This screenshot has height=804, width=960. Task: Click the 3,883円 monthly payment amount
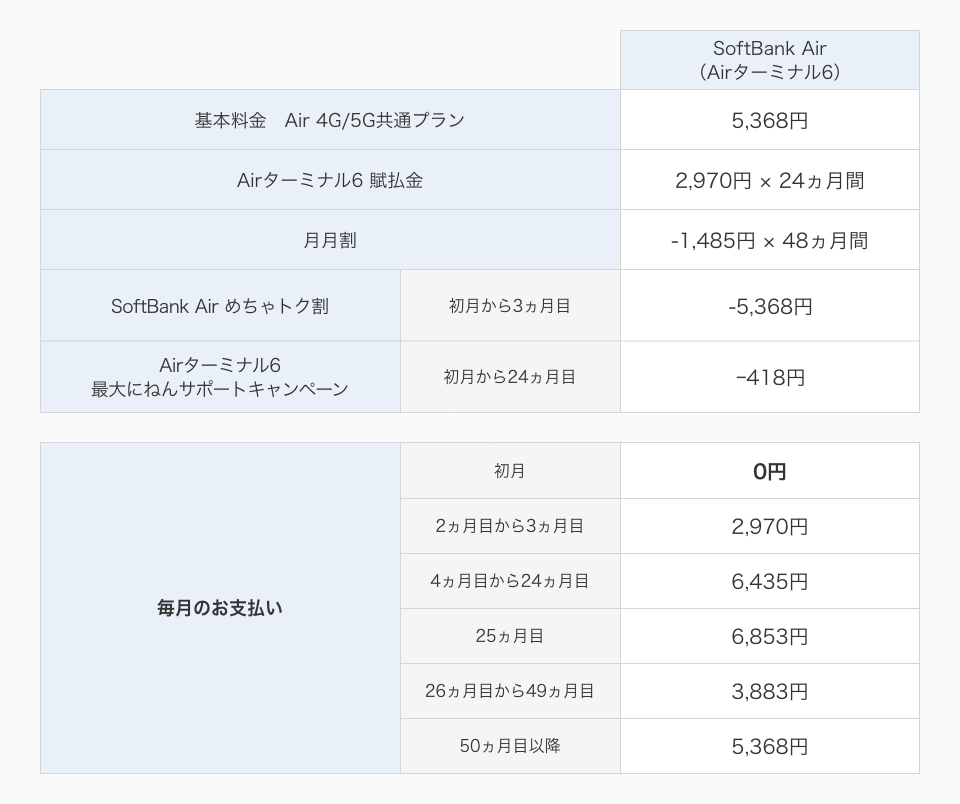769,692
